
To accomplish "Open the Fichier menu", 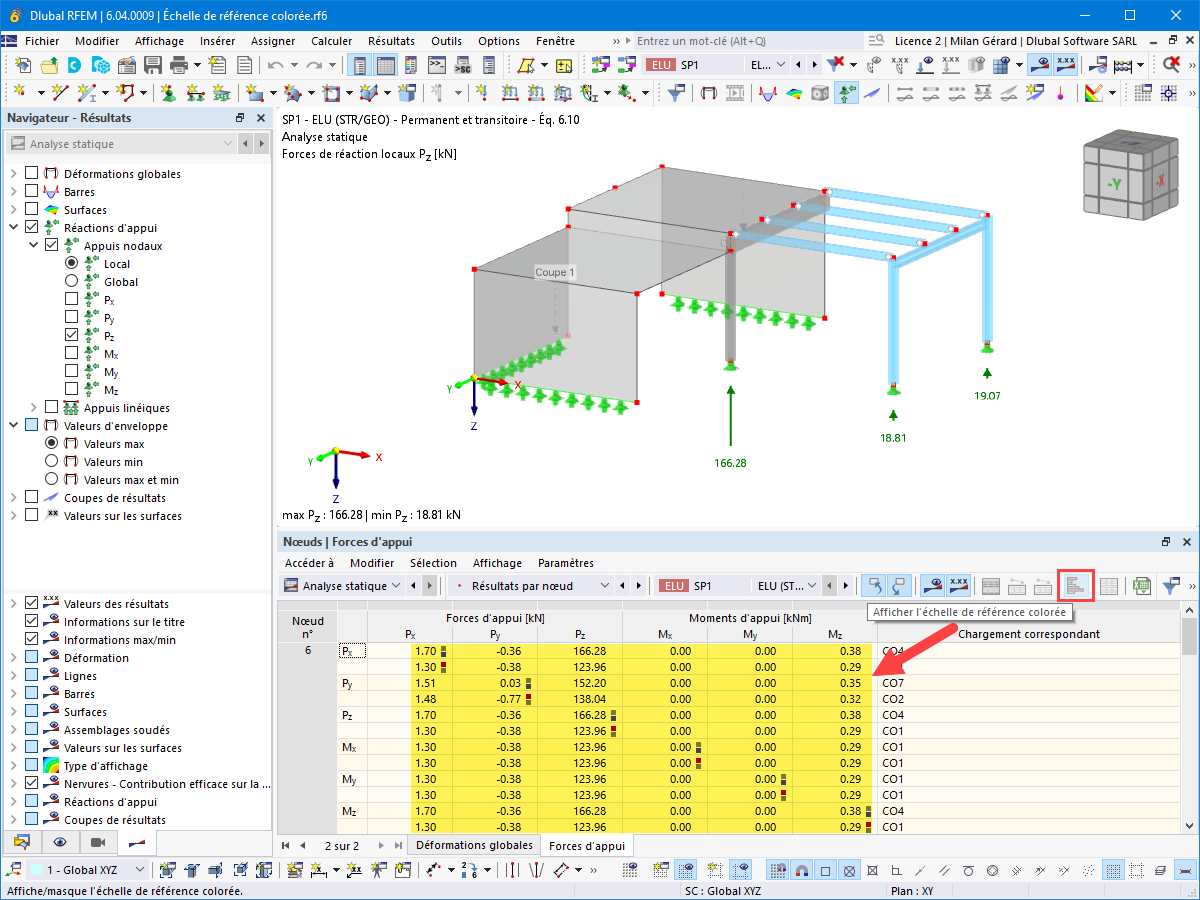I will tap(42, 41).
